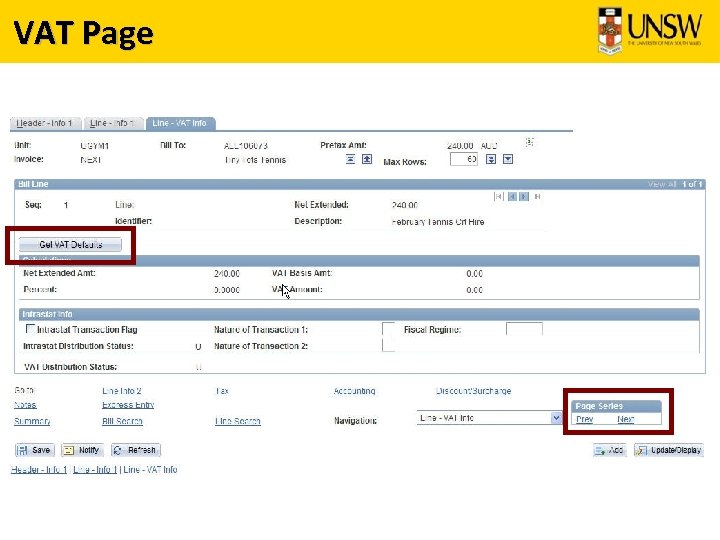Tick the Intrastat Transaction Flag checkbox

(30, 329)
